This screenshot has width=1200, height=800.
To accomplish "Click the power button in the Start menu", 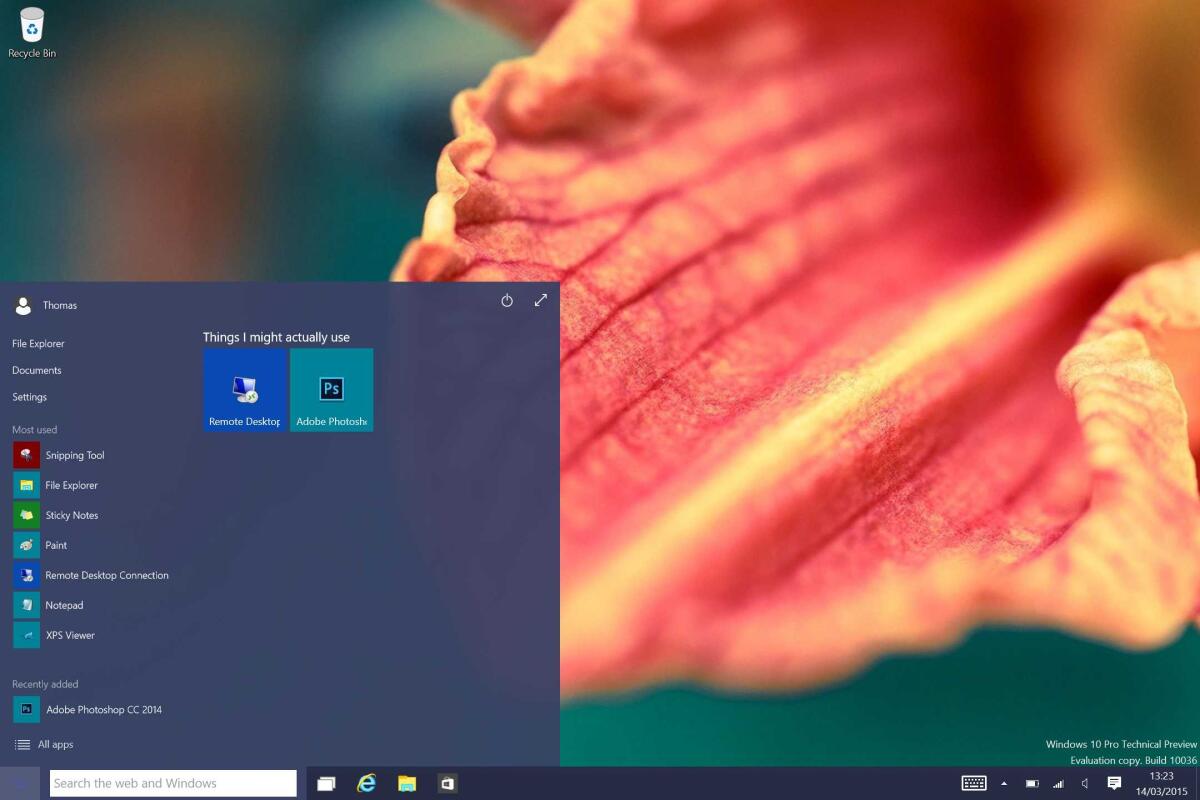I will click(507, 299).
